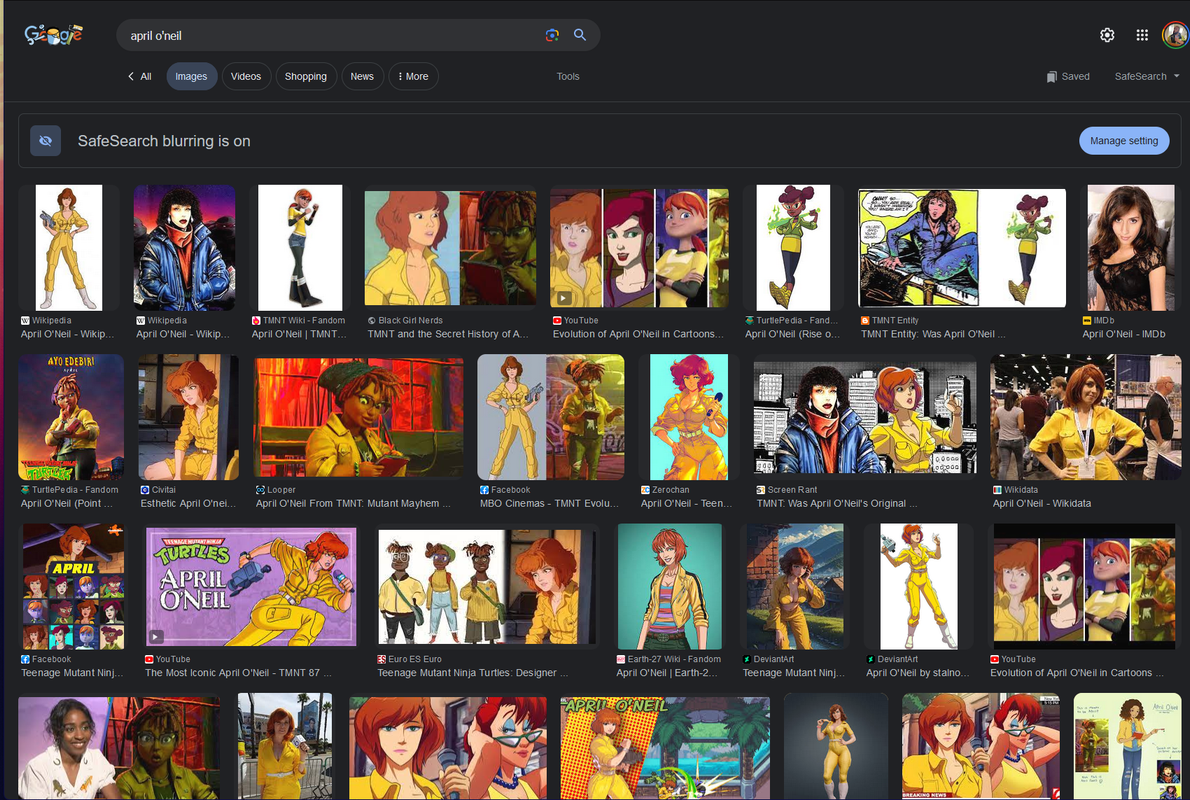The width and height of the screenshot is (1190, 800).
Task: Search by image with Google Lens icon
Action: pos(552,35)
